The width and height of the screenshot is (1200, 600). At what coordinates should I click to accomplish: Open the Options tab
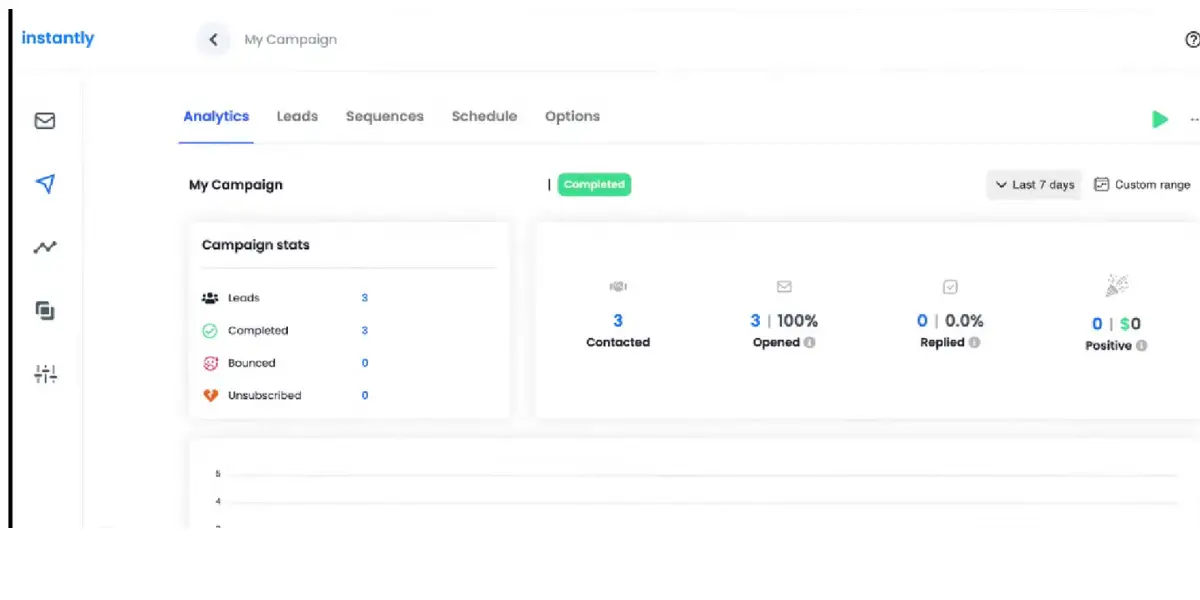click(x=572, y=117)
